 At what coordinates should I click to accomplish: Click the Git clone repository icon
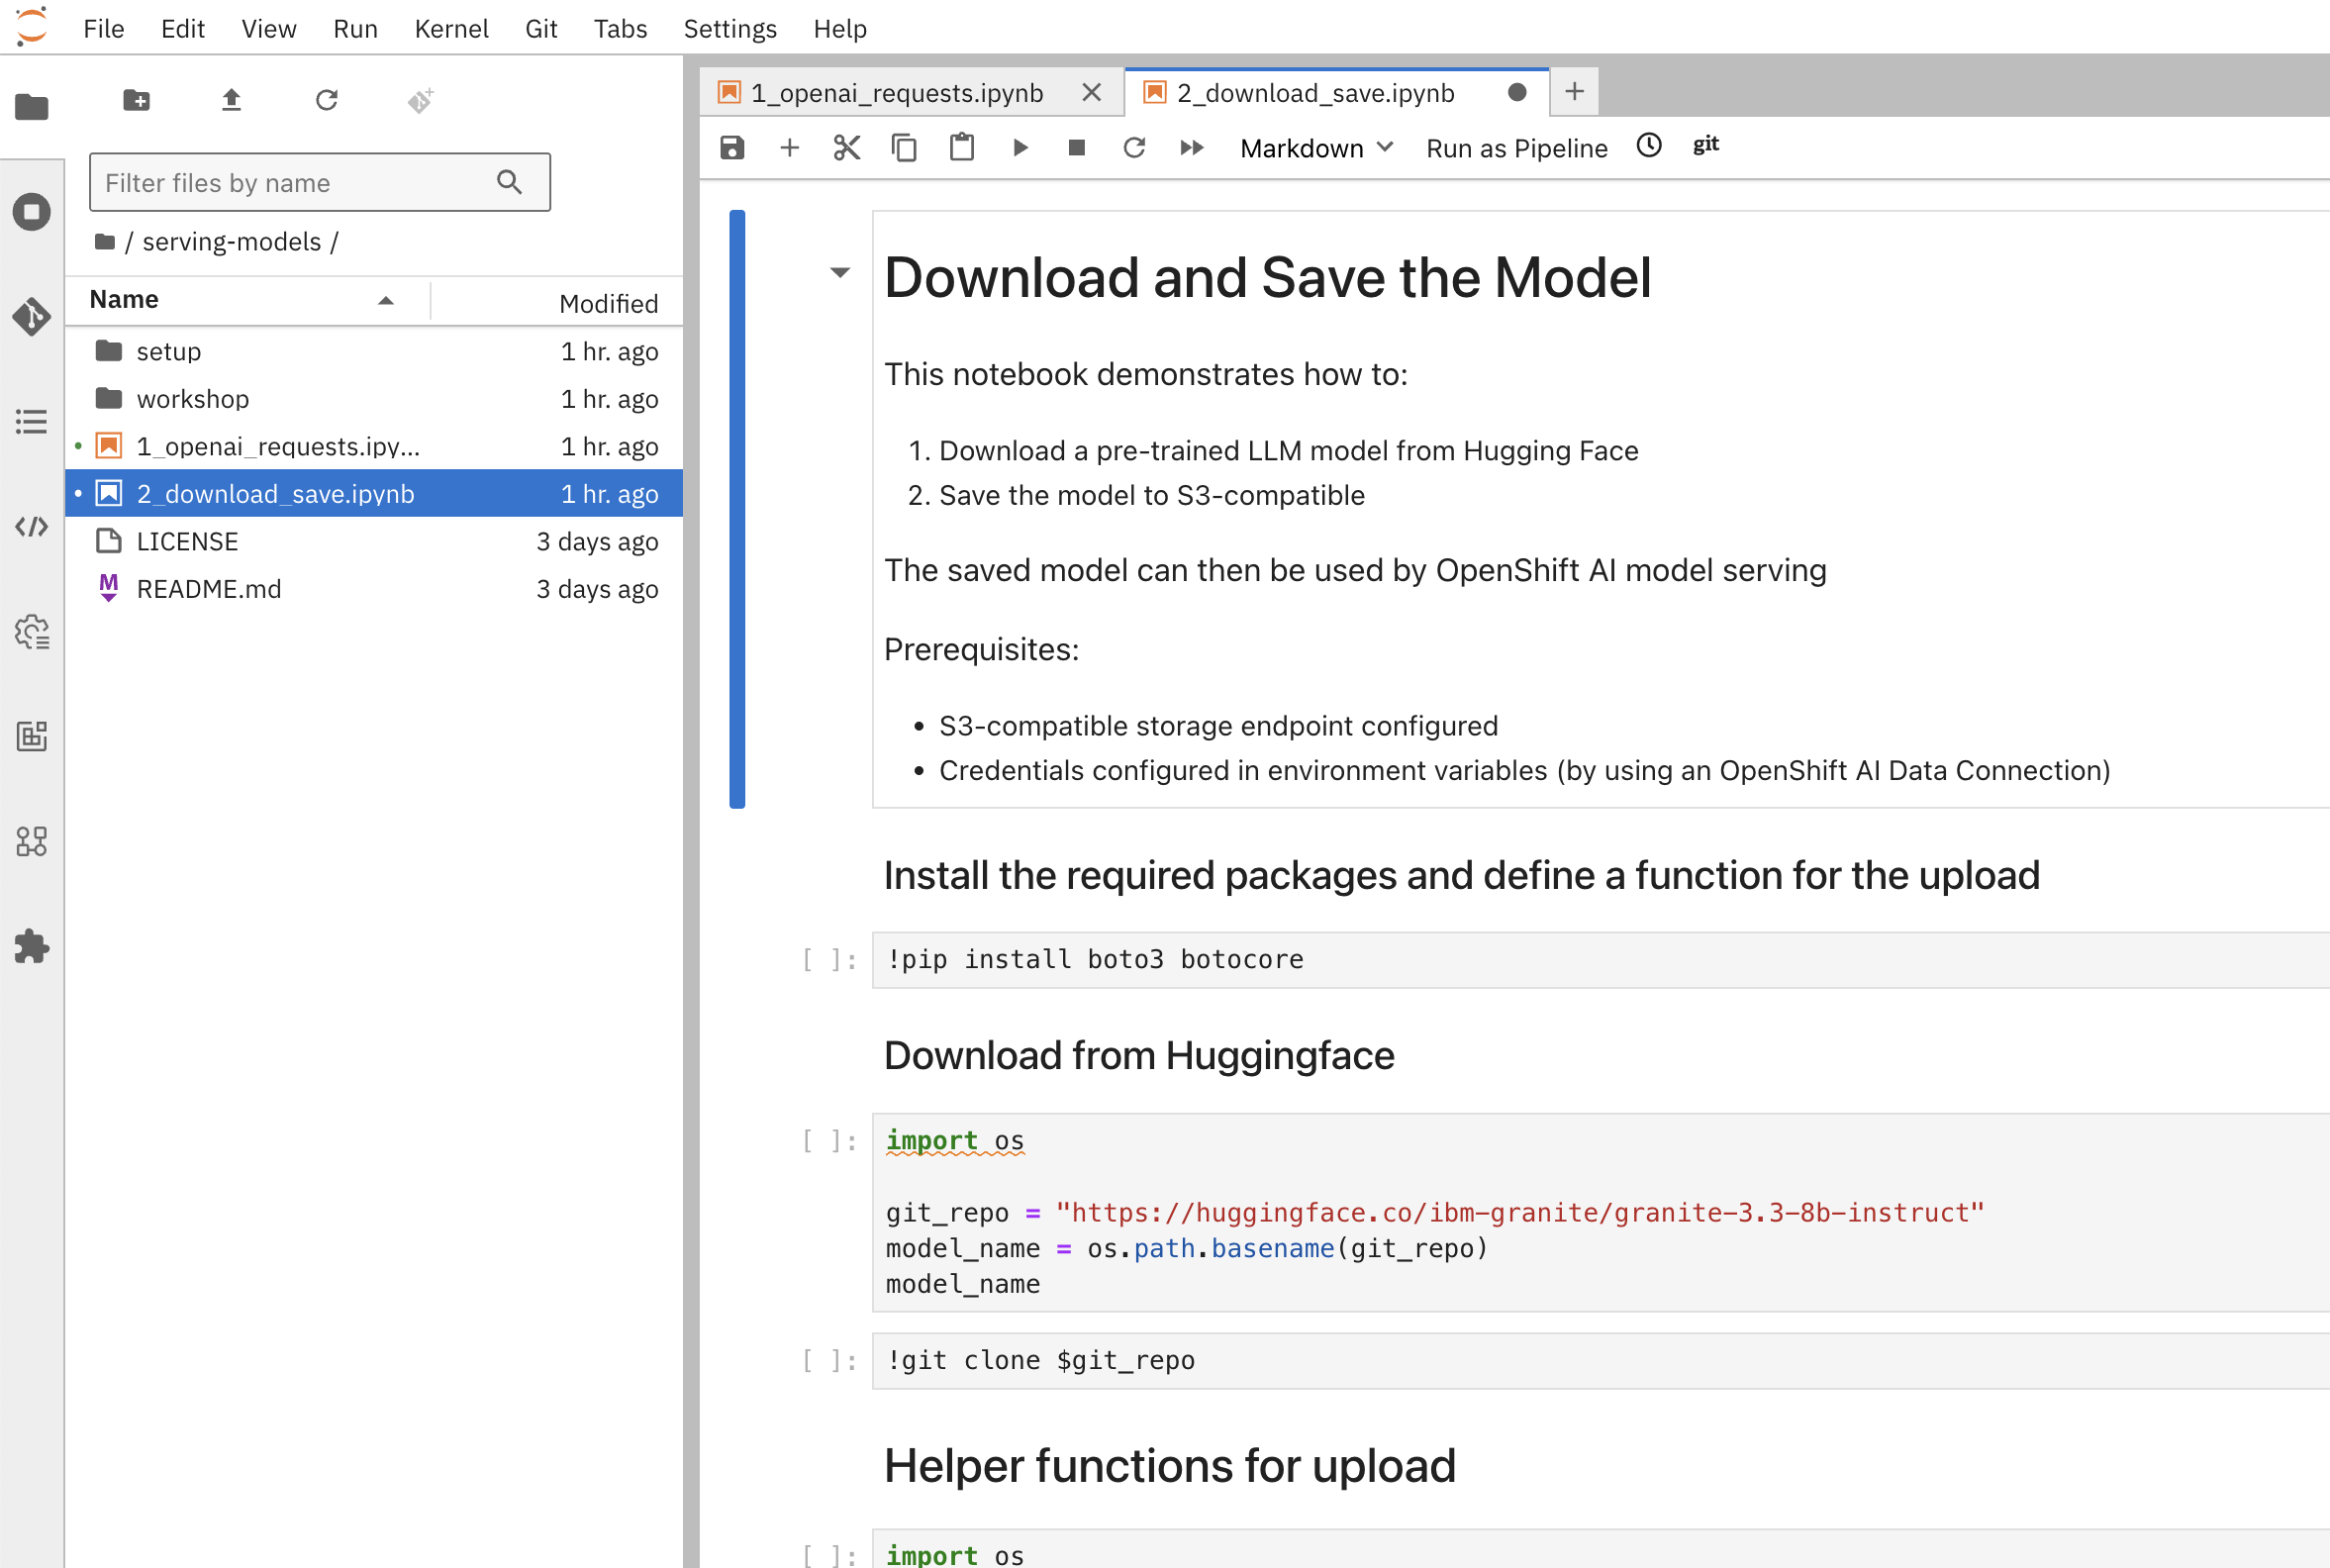pos(421,100)
